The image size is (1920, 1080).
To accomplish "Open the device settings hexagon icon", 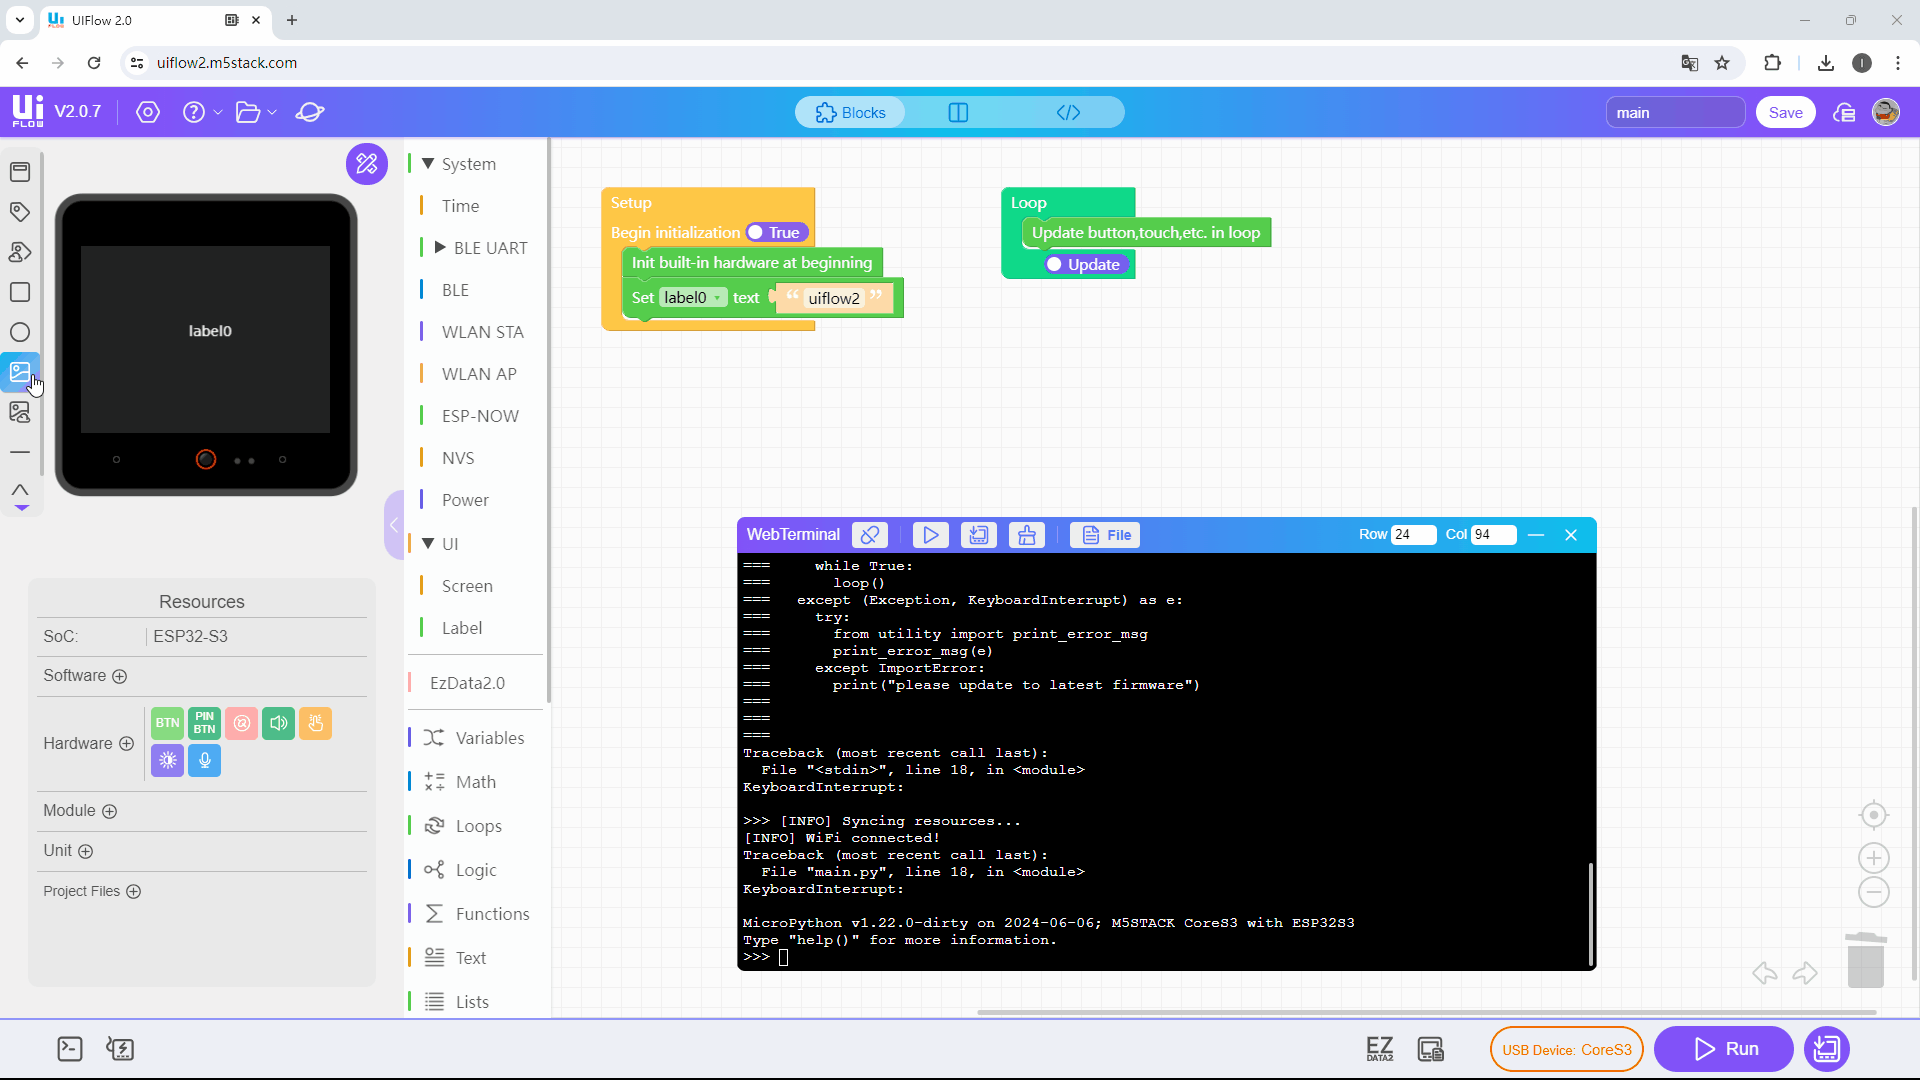I will 148,112.
